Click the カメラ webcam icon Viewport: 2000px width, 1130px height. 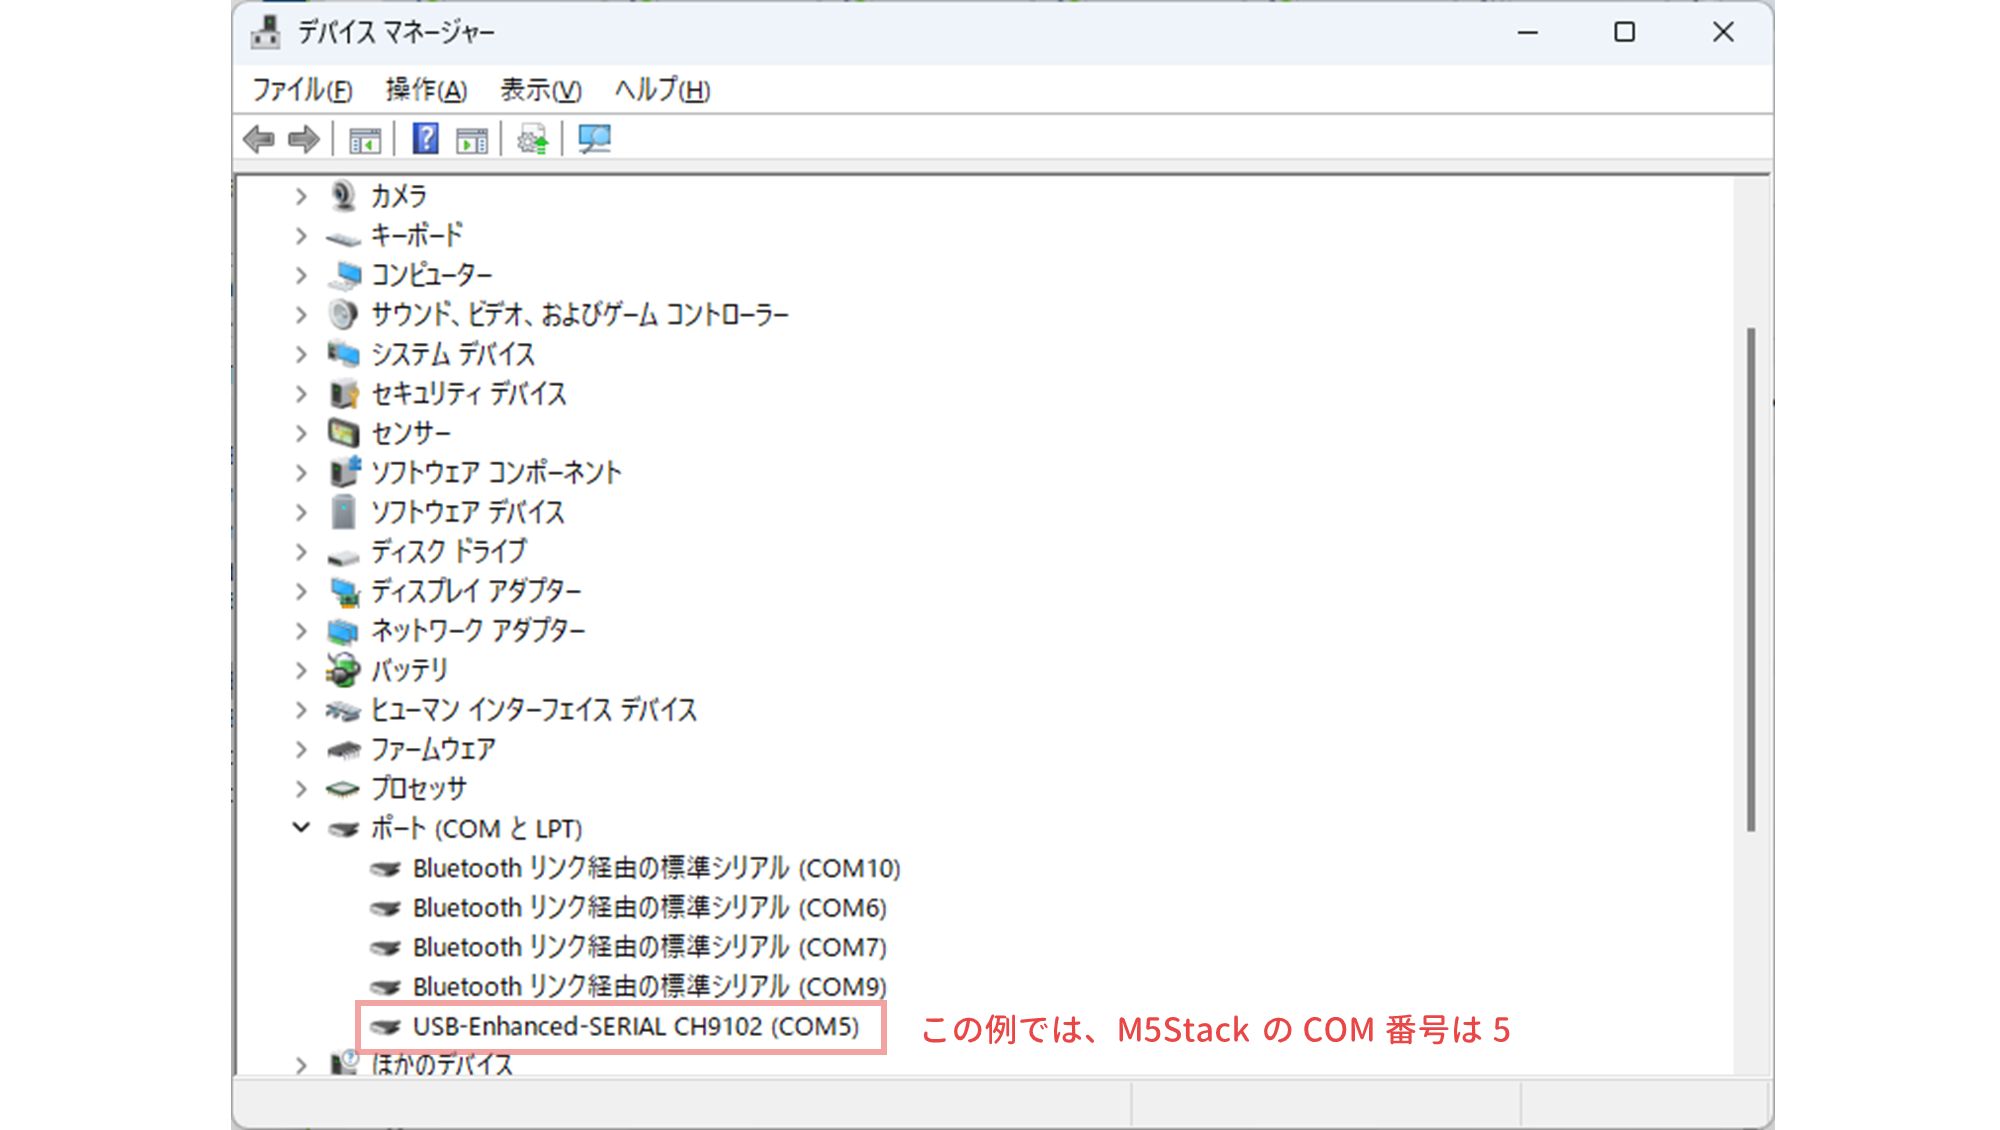[x=343, y=196]
